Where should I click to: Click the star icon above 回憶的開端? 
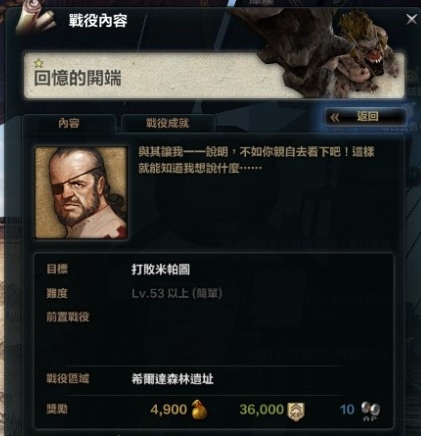39,63
